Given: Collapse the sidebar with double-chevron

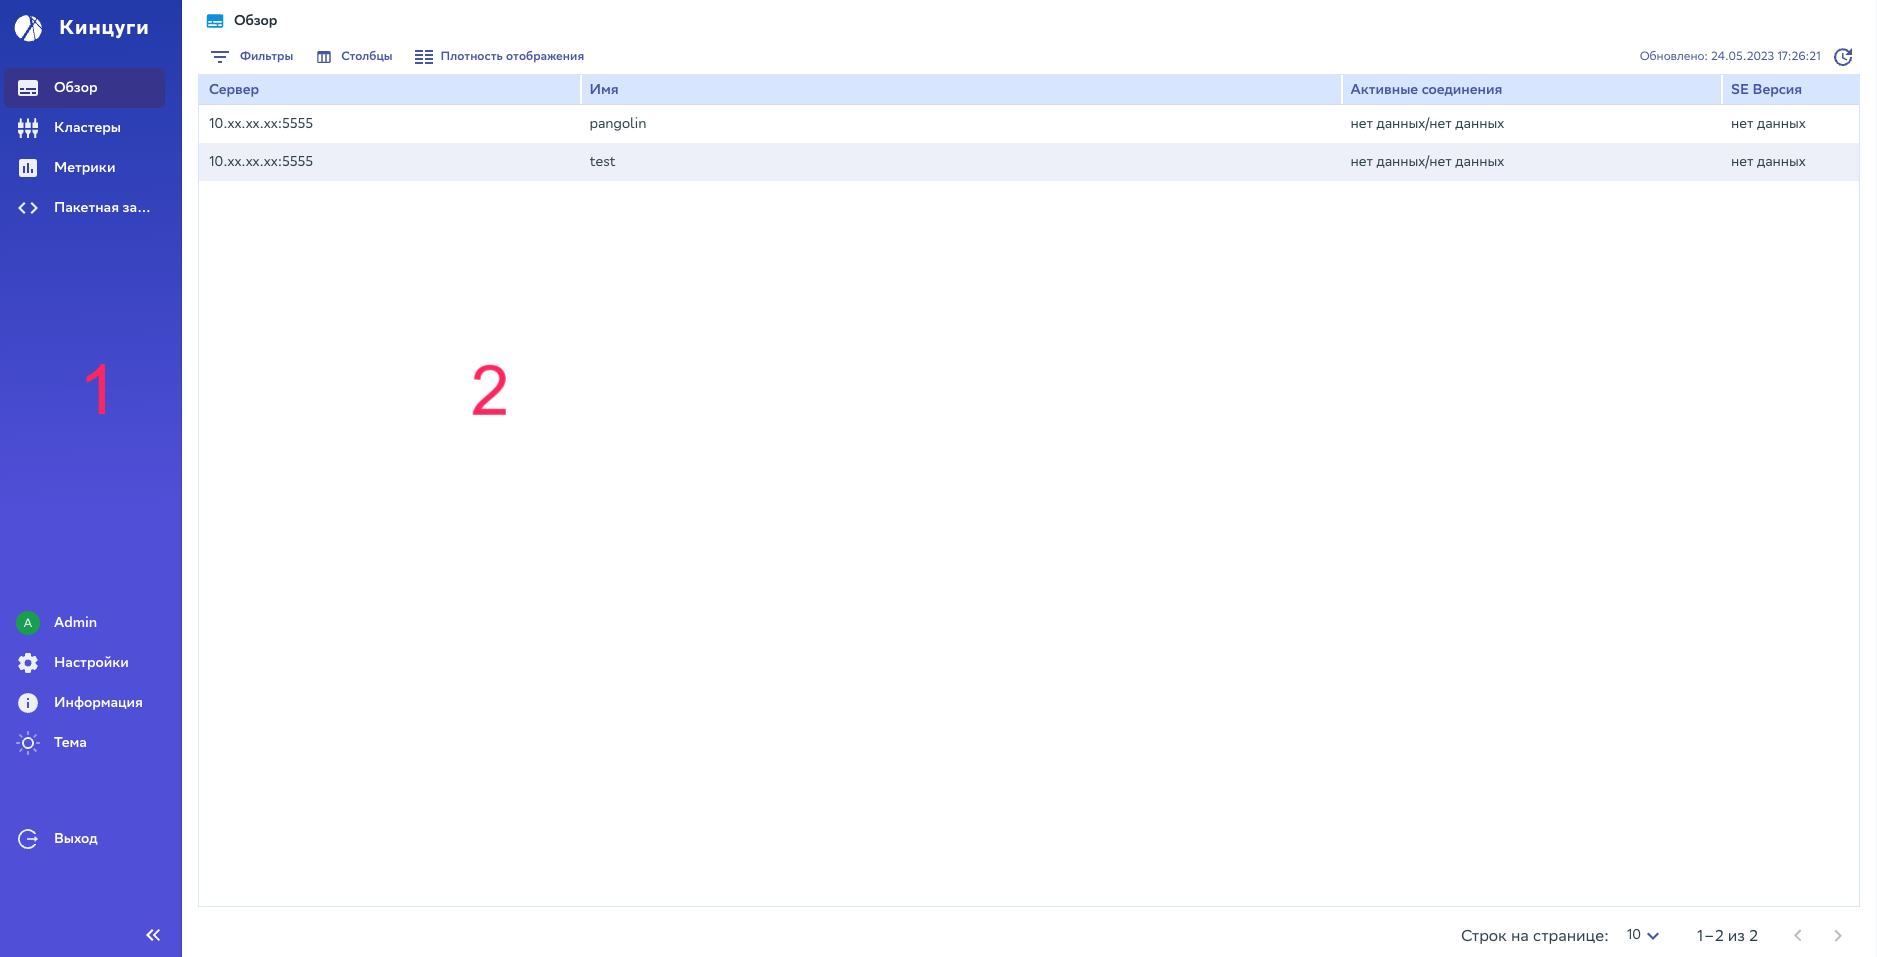Looking at the screenshot, I should 153,935.
